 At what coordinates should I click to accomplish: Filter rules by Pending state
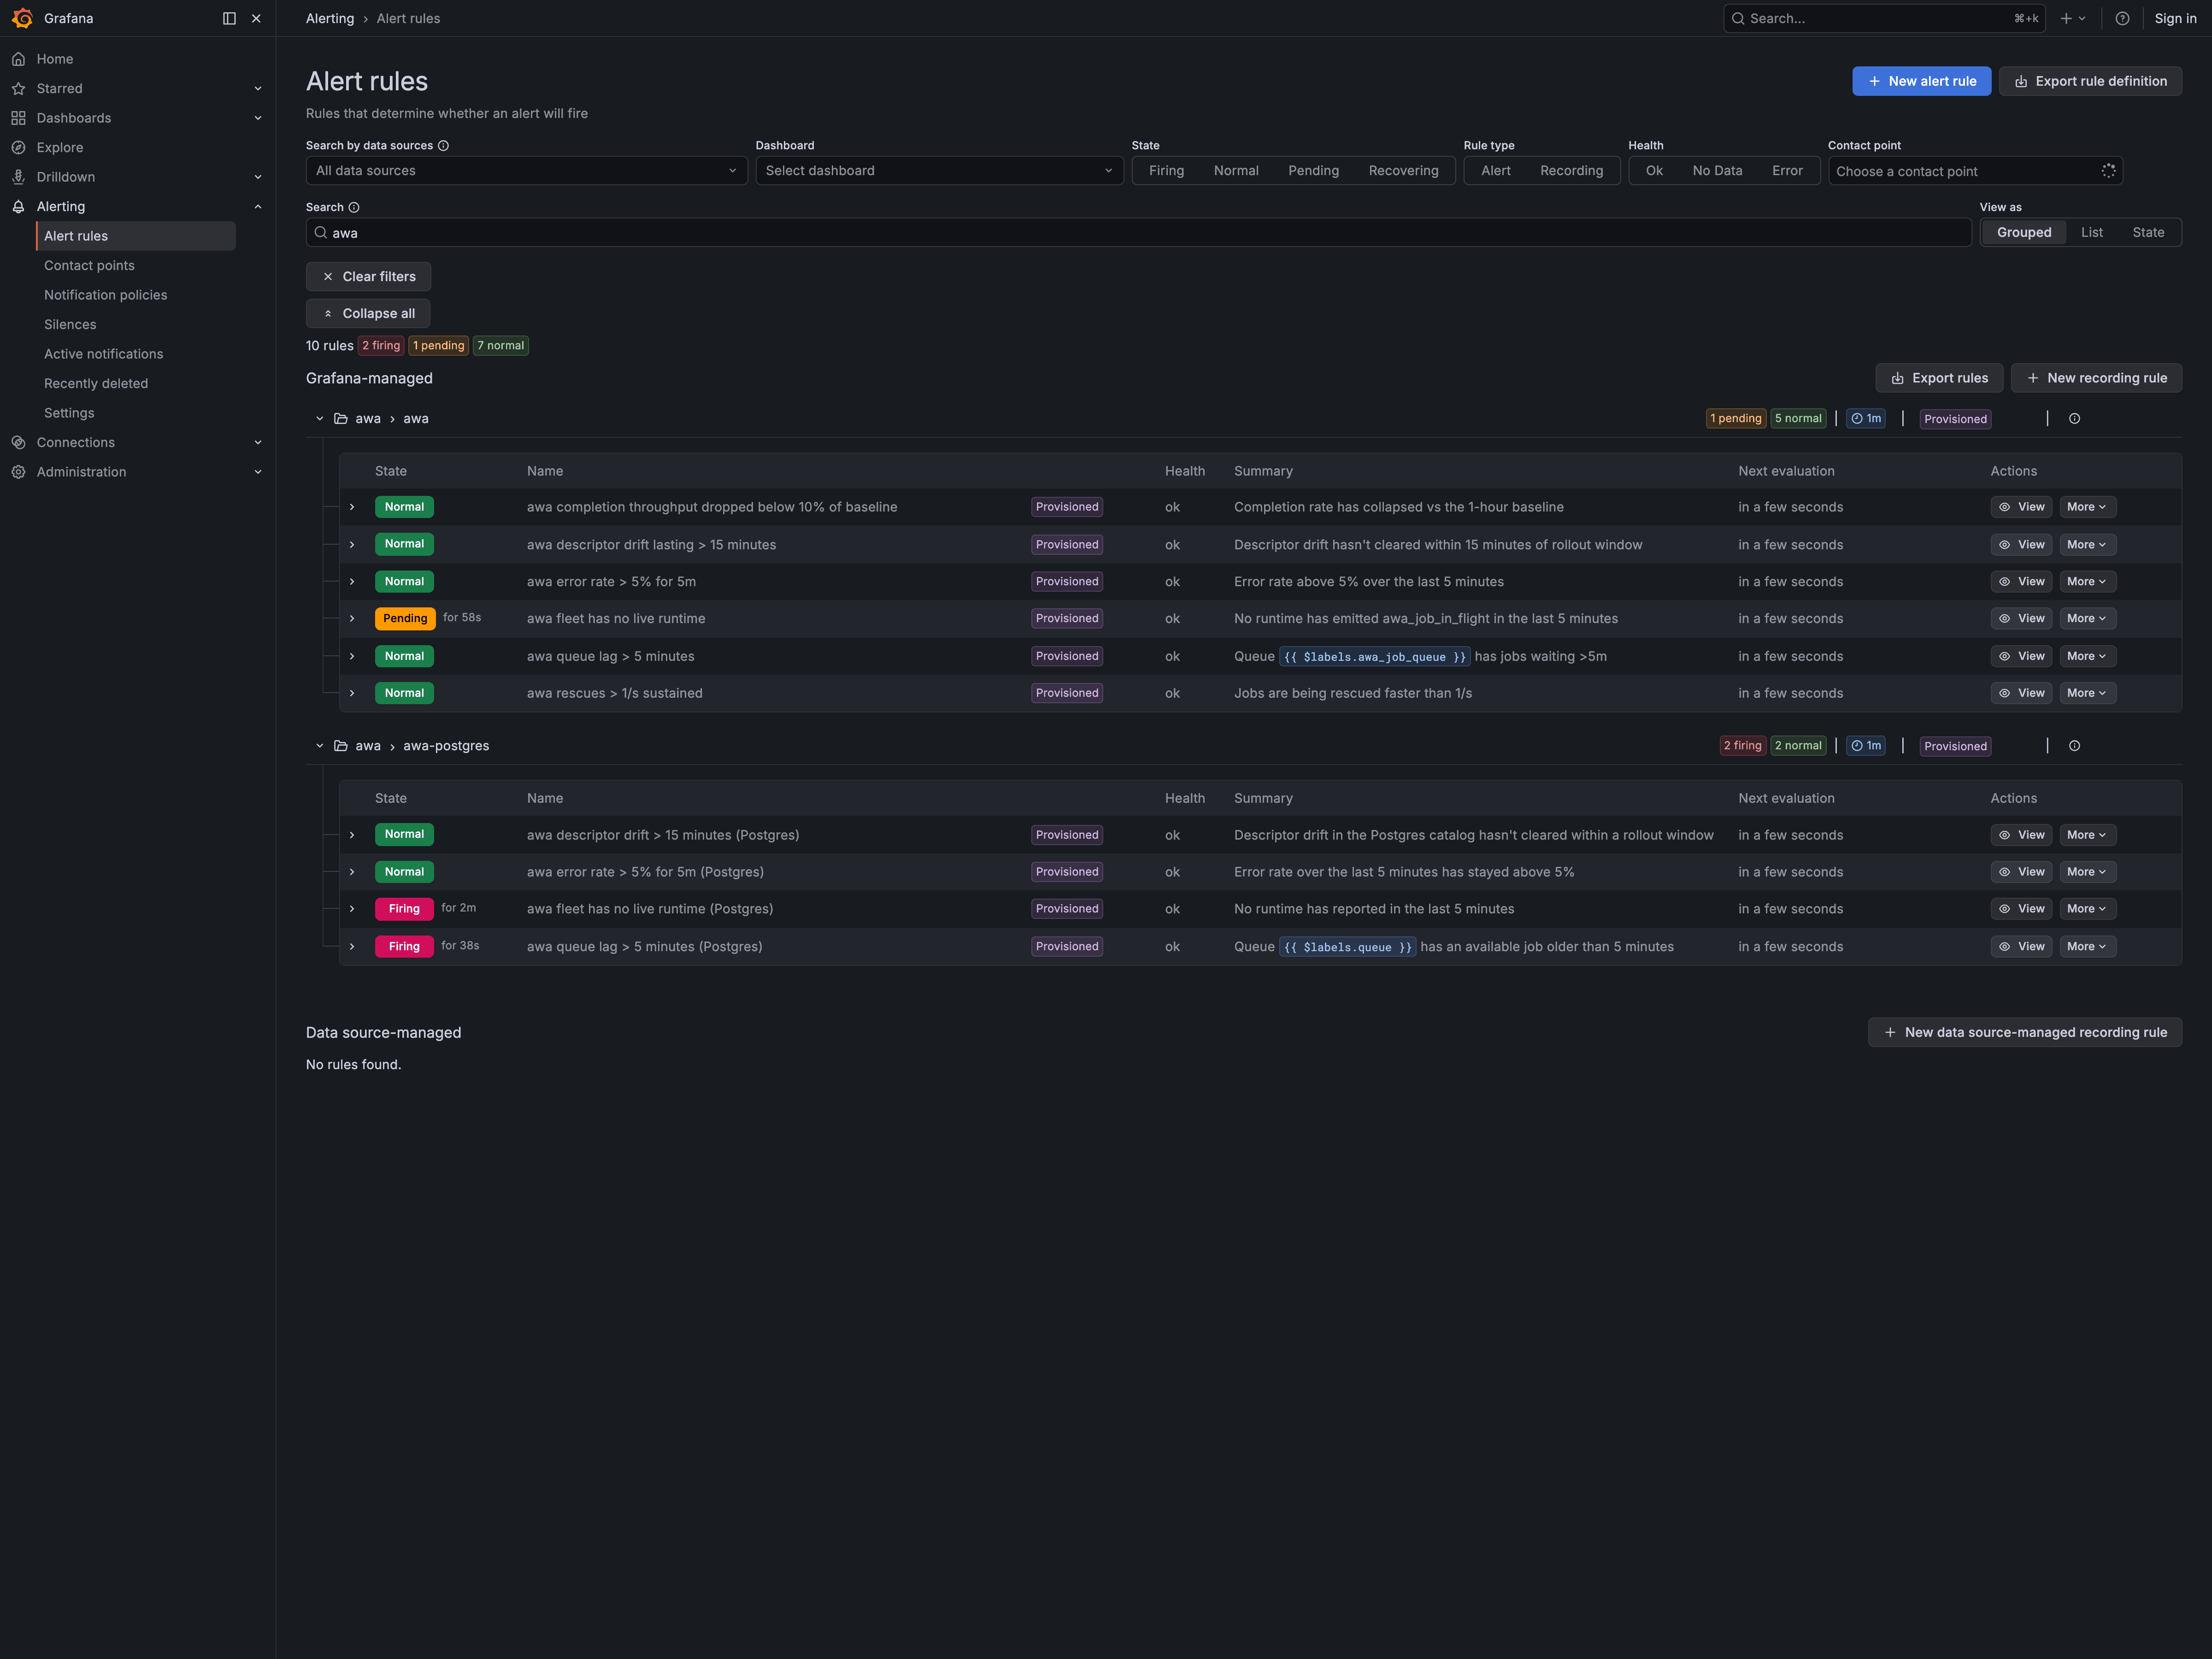(x=1313, y=171)
